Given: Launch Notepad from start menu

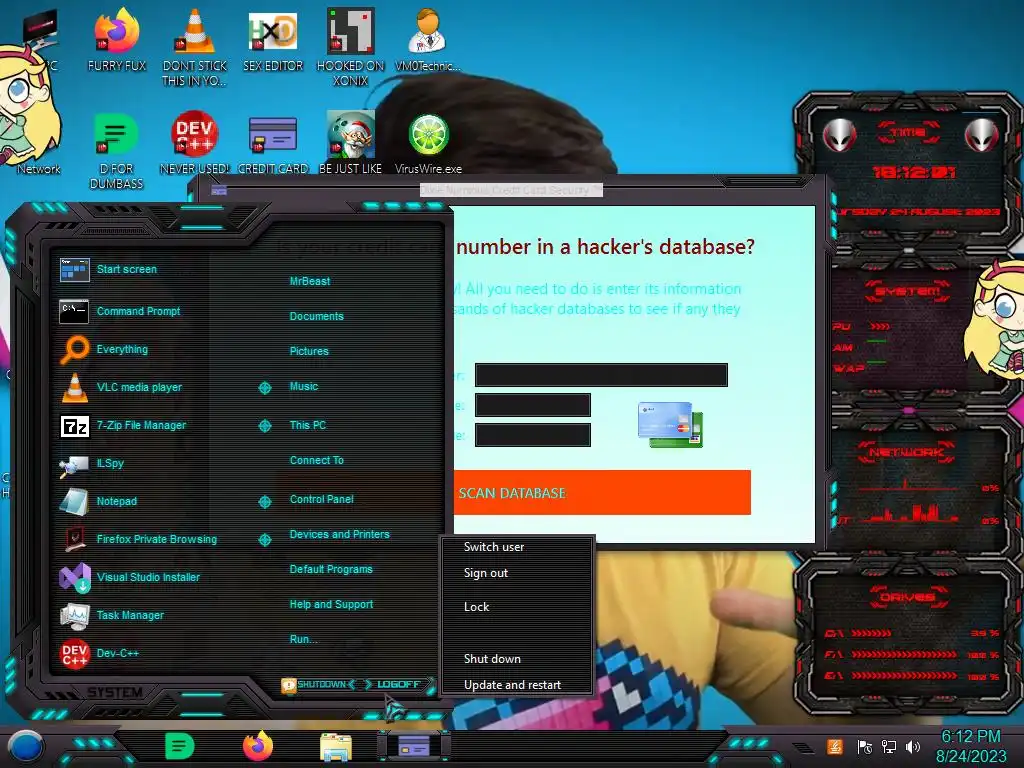Looking at the screenshot, I should [98, 502].
